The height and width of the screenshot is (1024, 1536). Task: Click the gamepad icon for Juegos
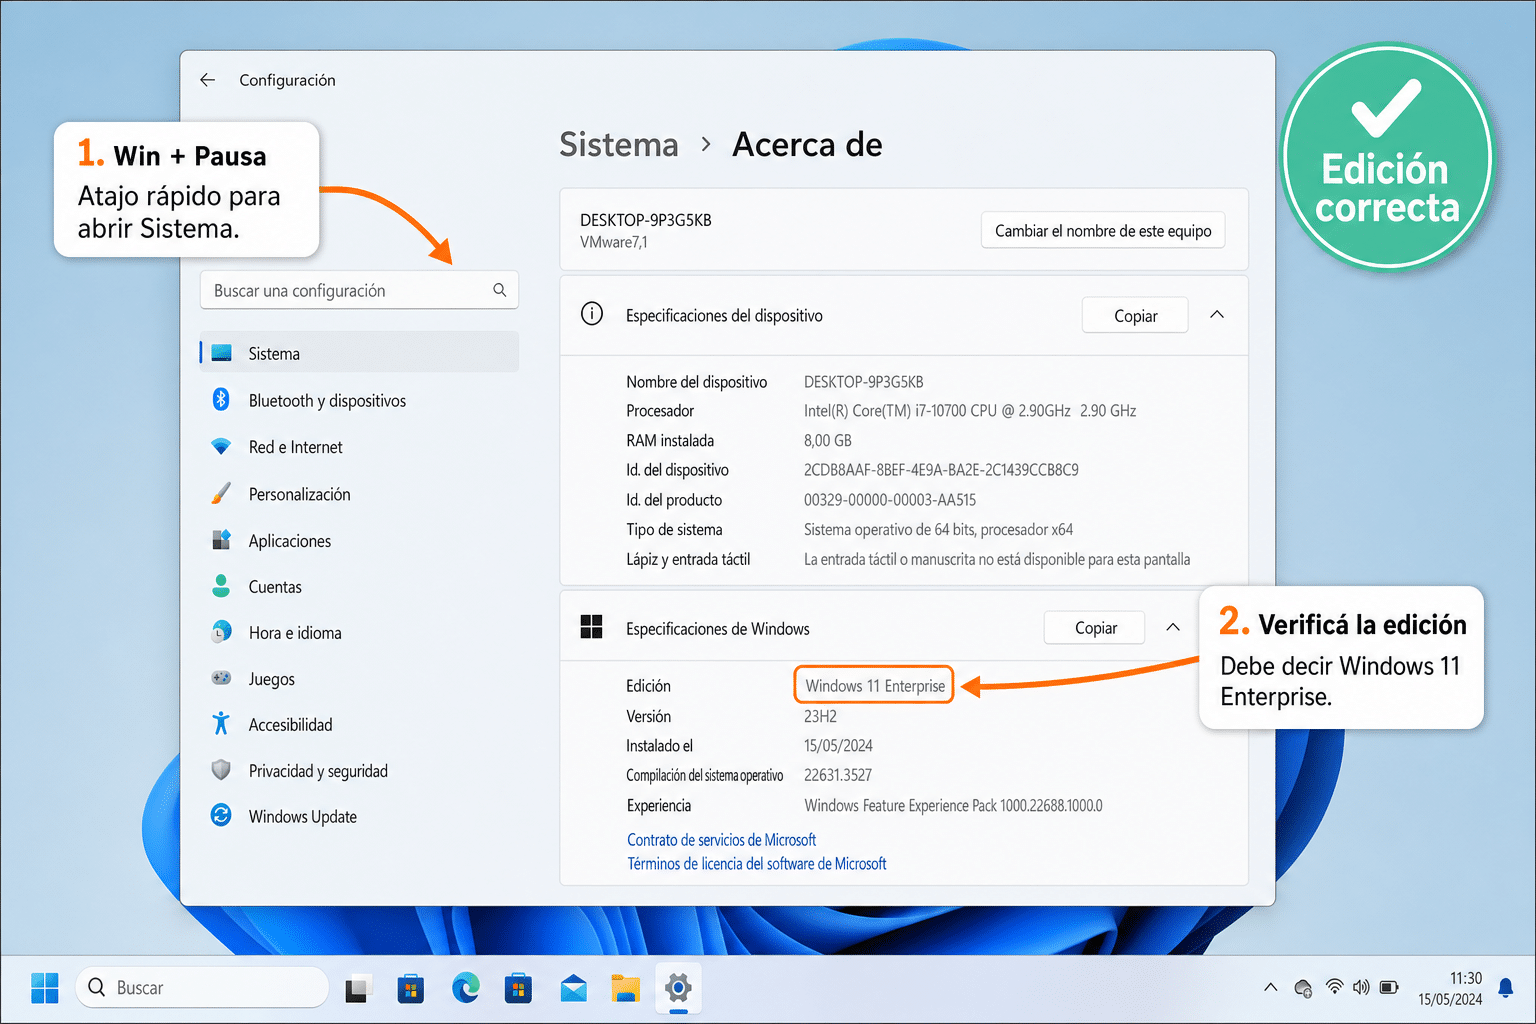221,678
